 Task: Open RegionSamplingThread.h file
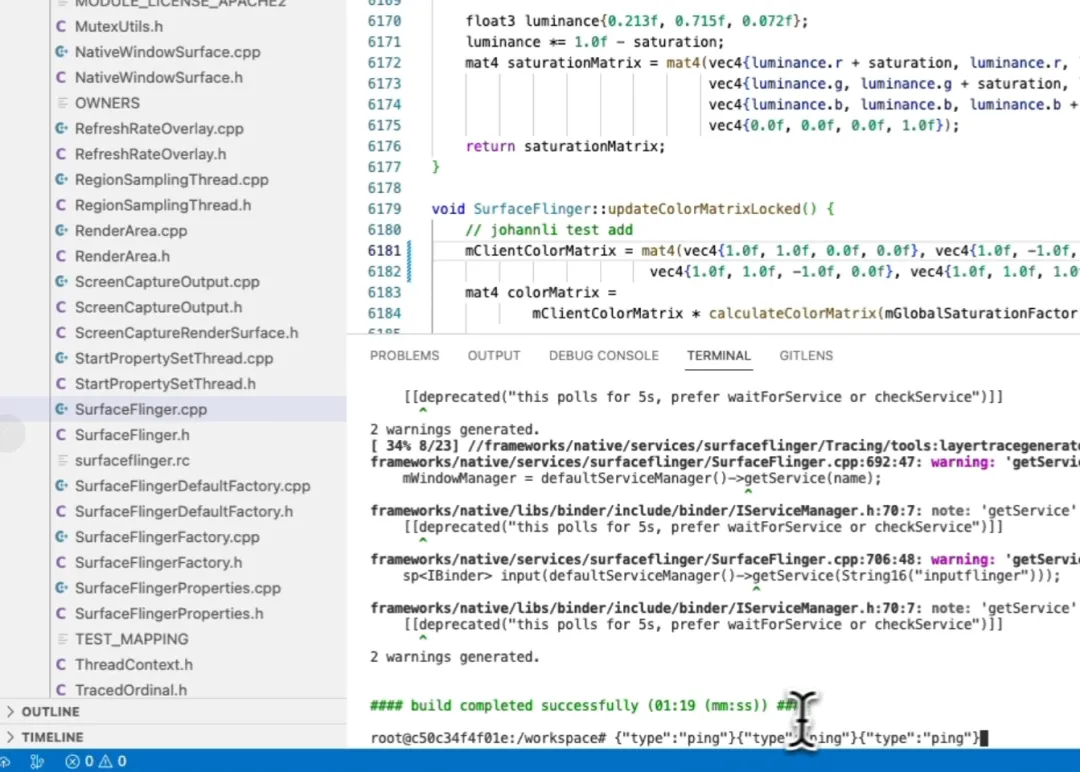(x=163, y=205)
